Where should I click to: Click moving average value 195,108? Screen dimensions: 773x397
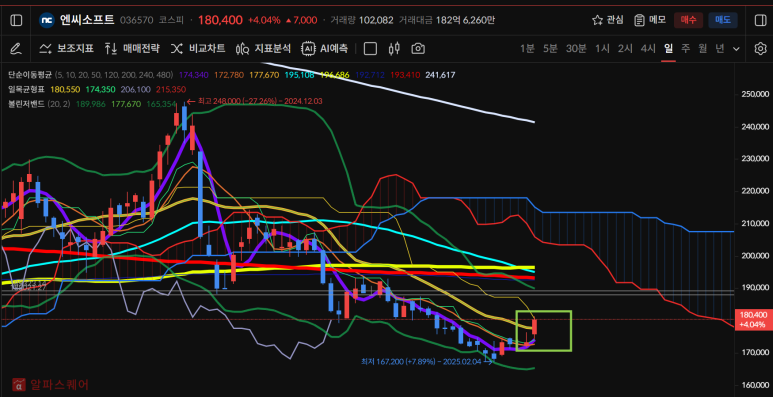pyautogui.click(x=300, y=75)
